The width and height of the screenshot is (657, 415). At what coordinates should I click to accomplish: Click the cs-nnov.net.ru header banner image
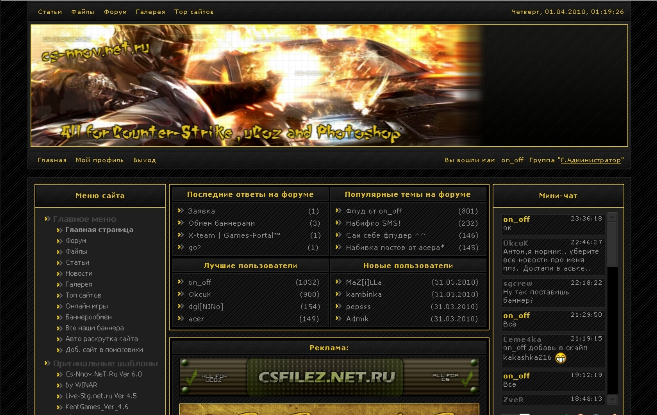(329, 85)
